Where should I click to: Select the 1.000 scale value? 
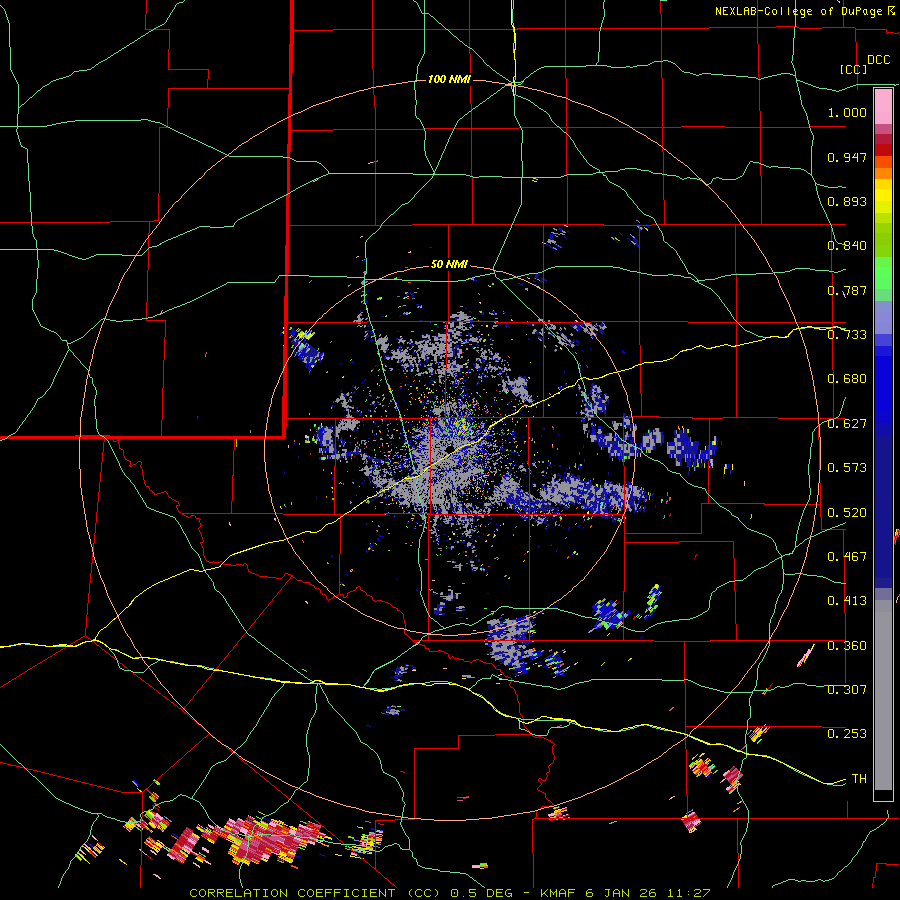(x=847, y=112)
